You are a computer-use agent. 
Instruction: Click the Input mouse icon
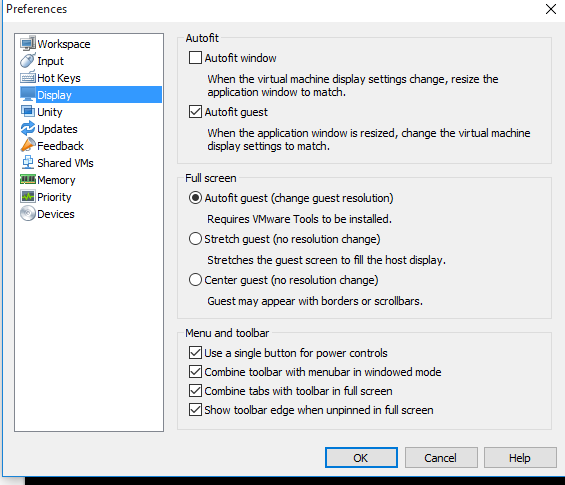tap(28, 61)
